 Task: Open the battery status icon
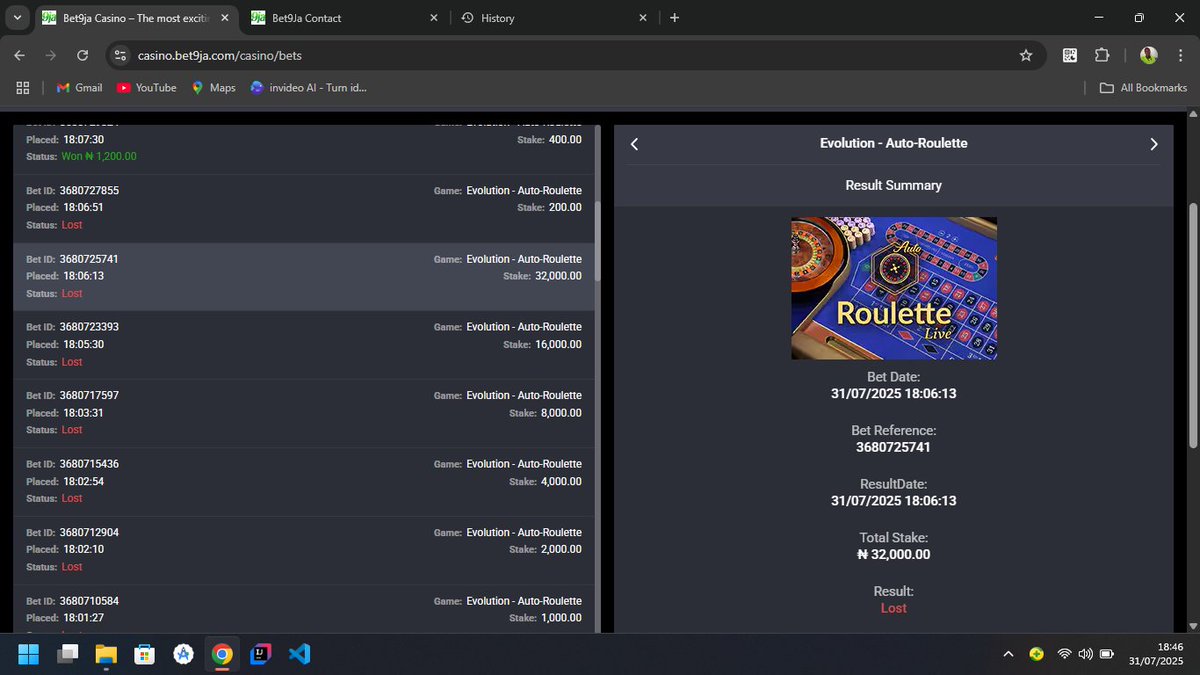tap(1107, 654)
